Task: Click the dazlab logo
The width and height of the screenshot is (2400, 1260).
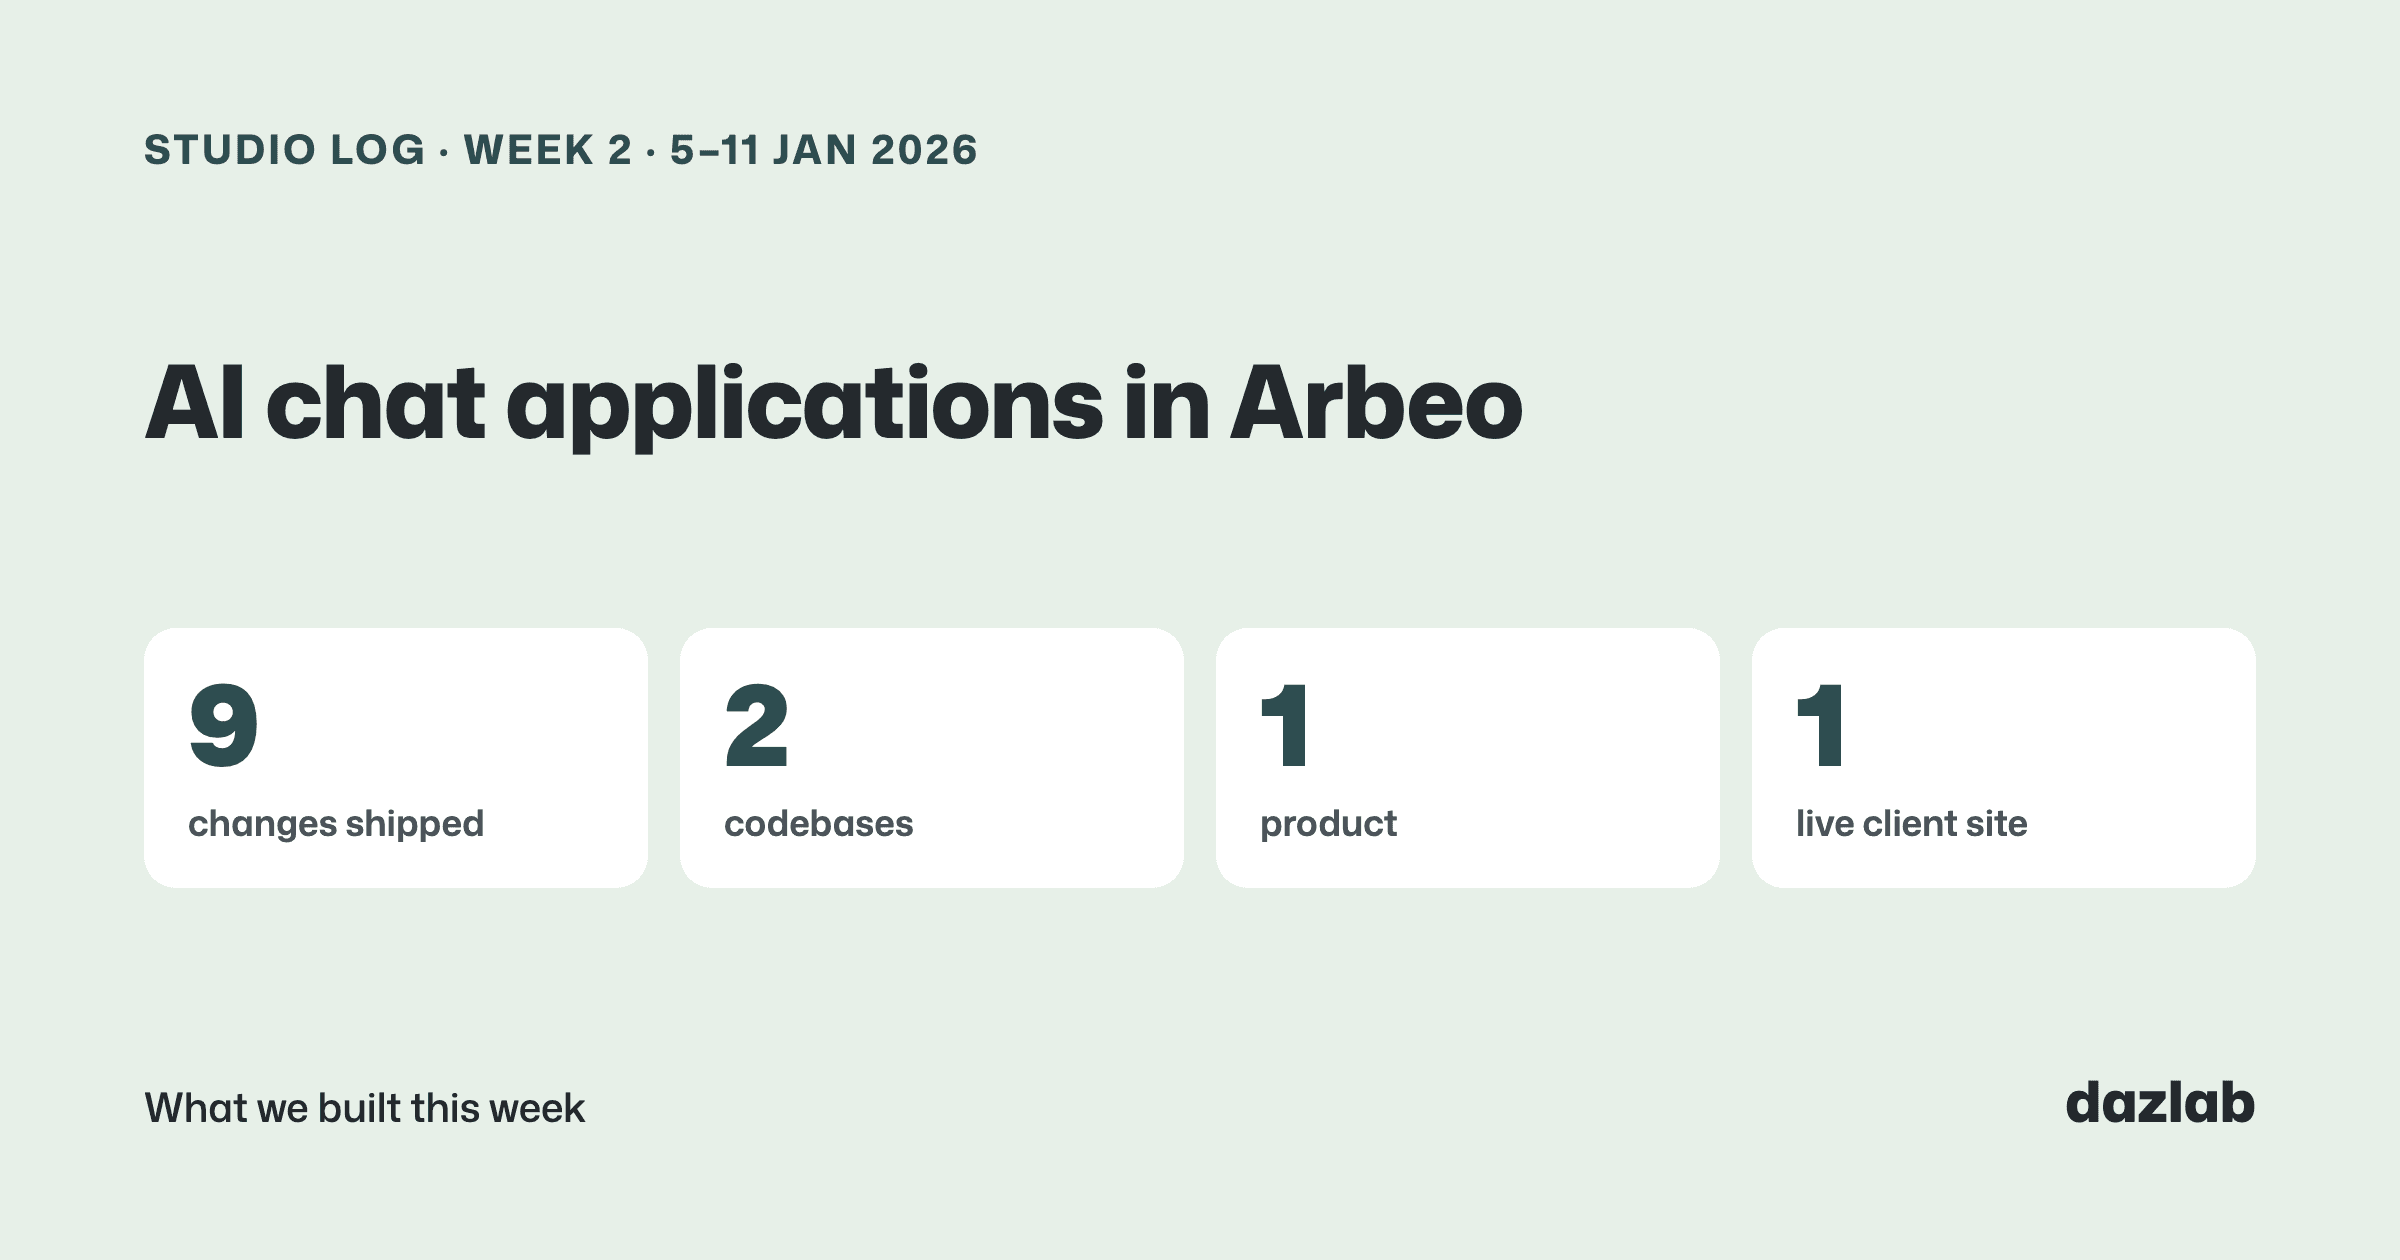Action: [2160, 1103]
